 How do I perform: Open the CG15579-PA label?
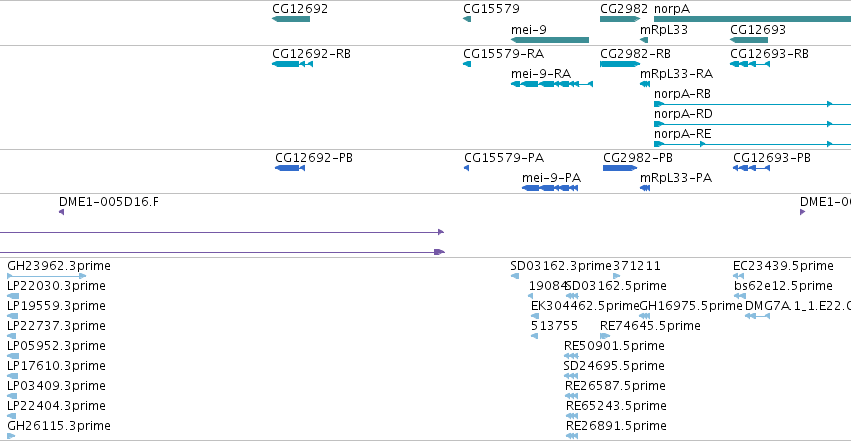pyautogui.click(x=504, y=158)
